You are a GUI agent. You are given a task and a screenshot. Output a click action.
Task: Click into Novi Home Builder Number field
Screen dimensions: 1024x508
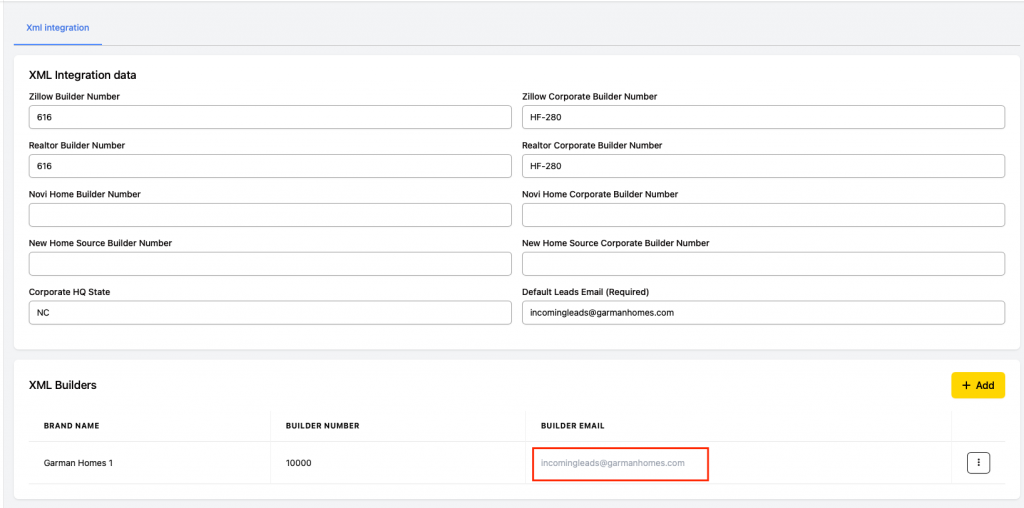tap(270, 215)
